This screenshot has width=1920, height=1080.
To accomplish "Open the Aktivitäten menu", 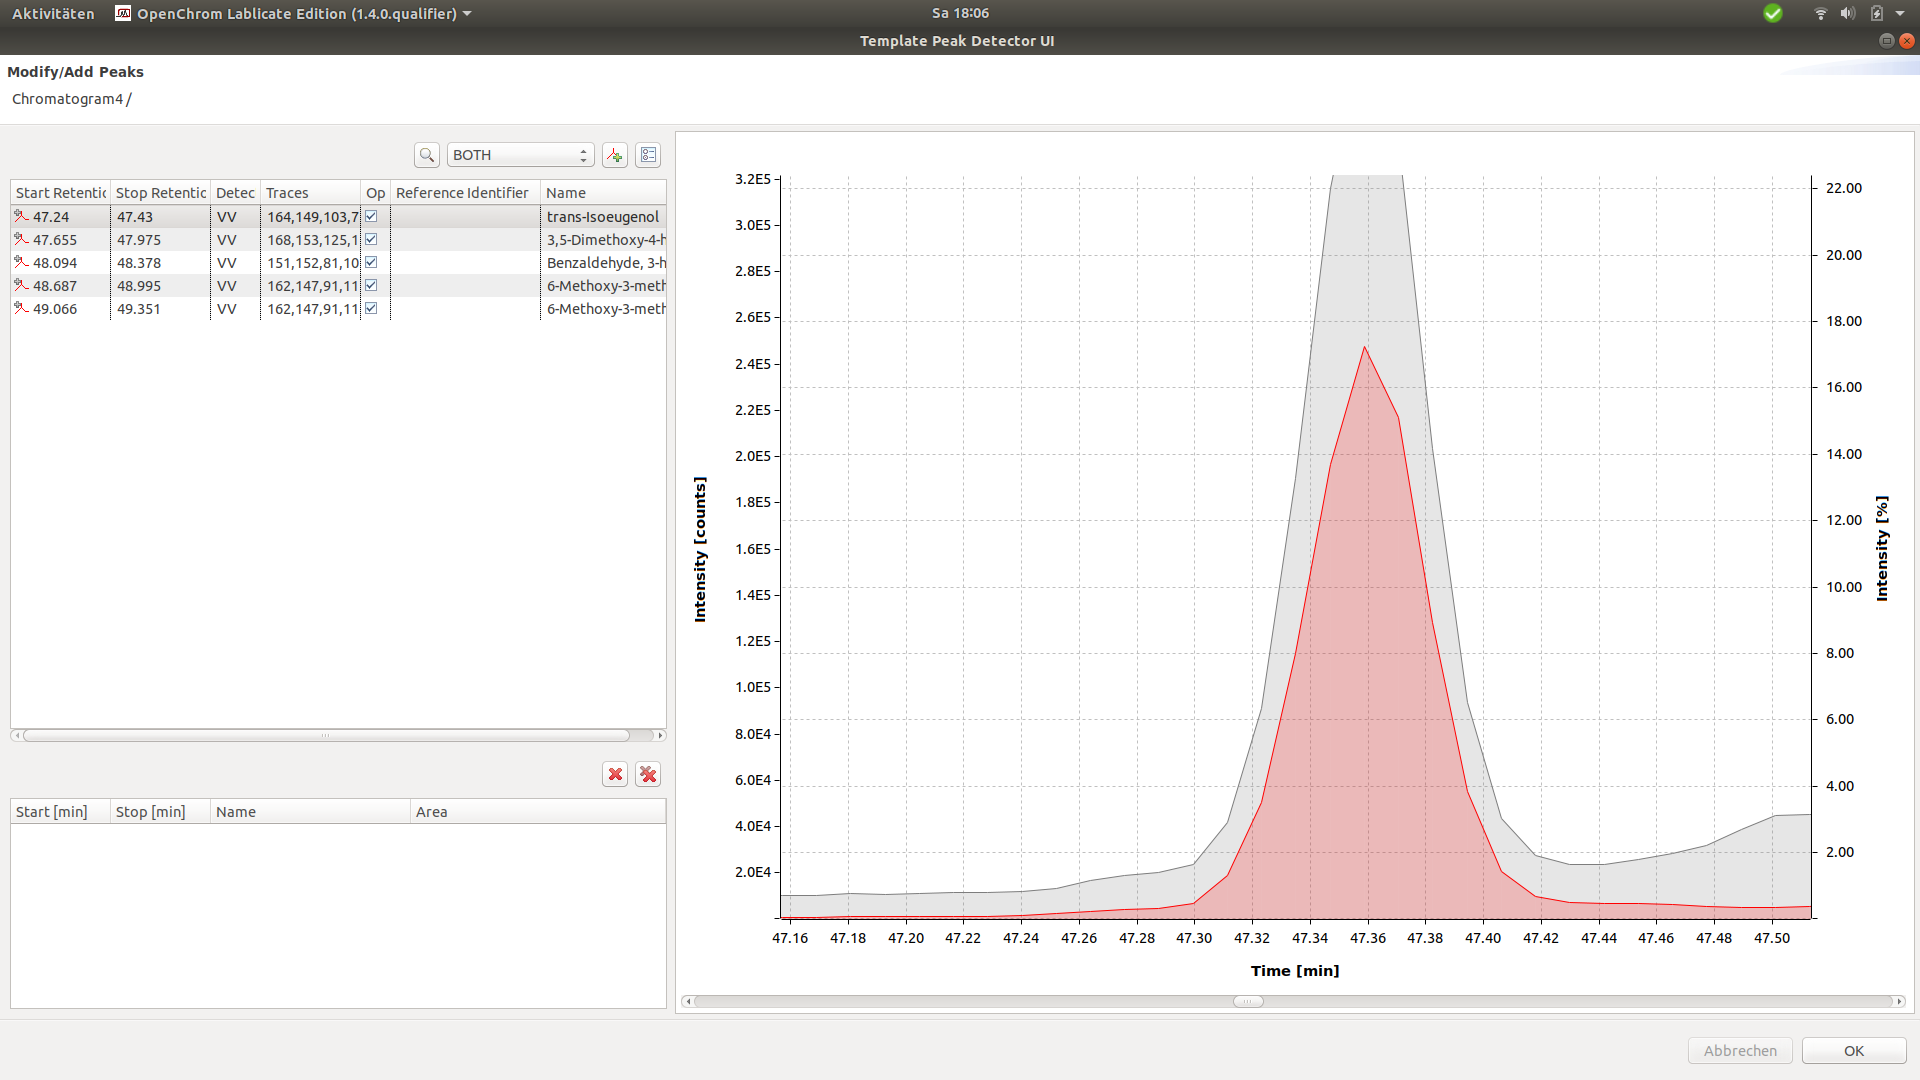I will click(x=53, y=13).
